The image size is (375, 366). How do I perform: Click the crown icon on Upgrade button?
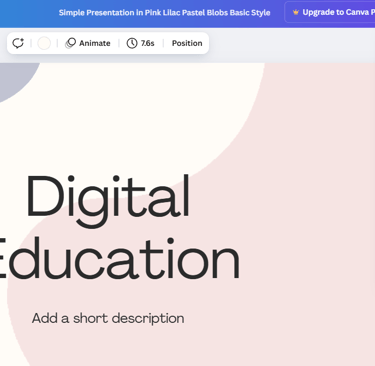[295, 13]
